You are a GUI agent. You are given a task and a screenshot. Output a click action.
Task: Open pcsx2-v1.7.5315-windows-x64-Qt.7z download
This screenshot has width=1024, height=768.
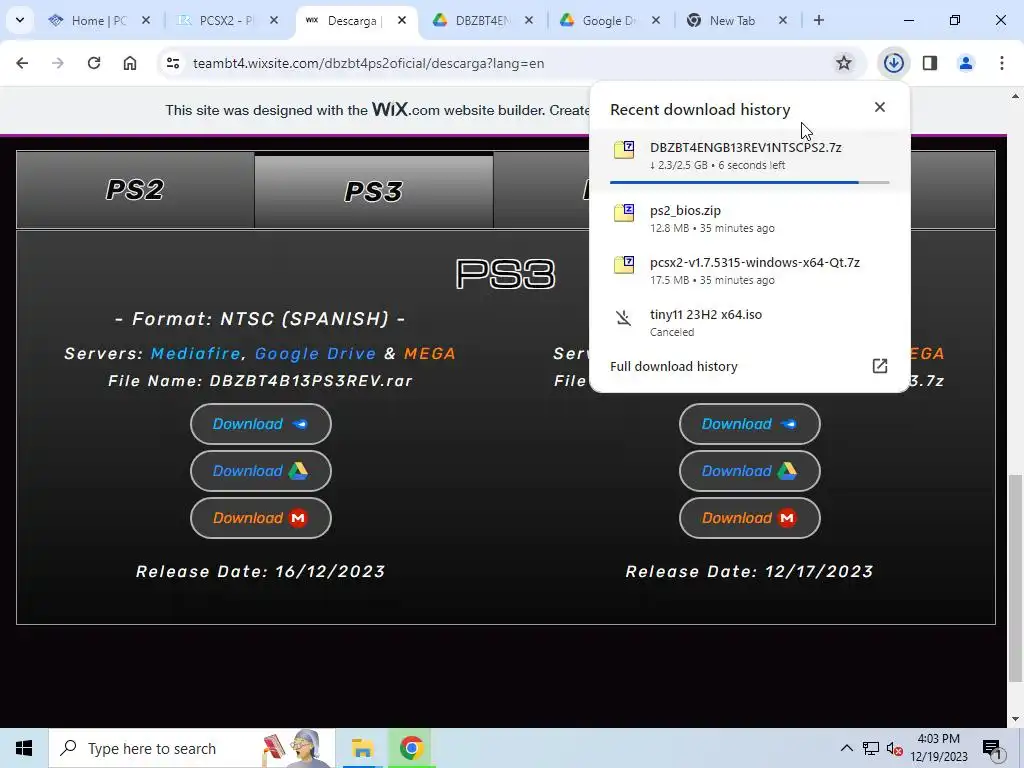click(x=749, y=270)
